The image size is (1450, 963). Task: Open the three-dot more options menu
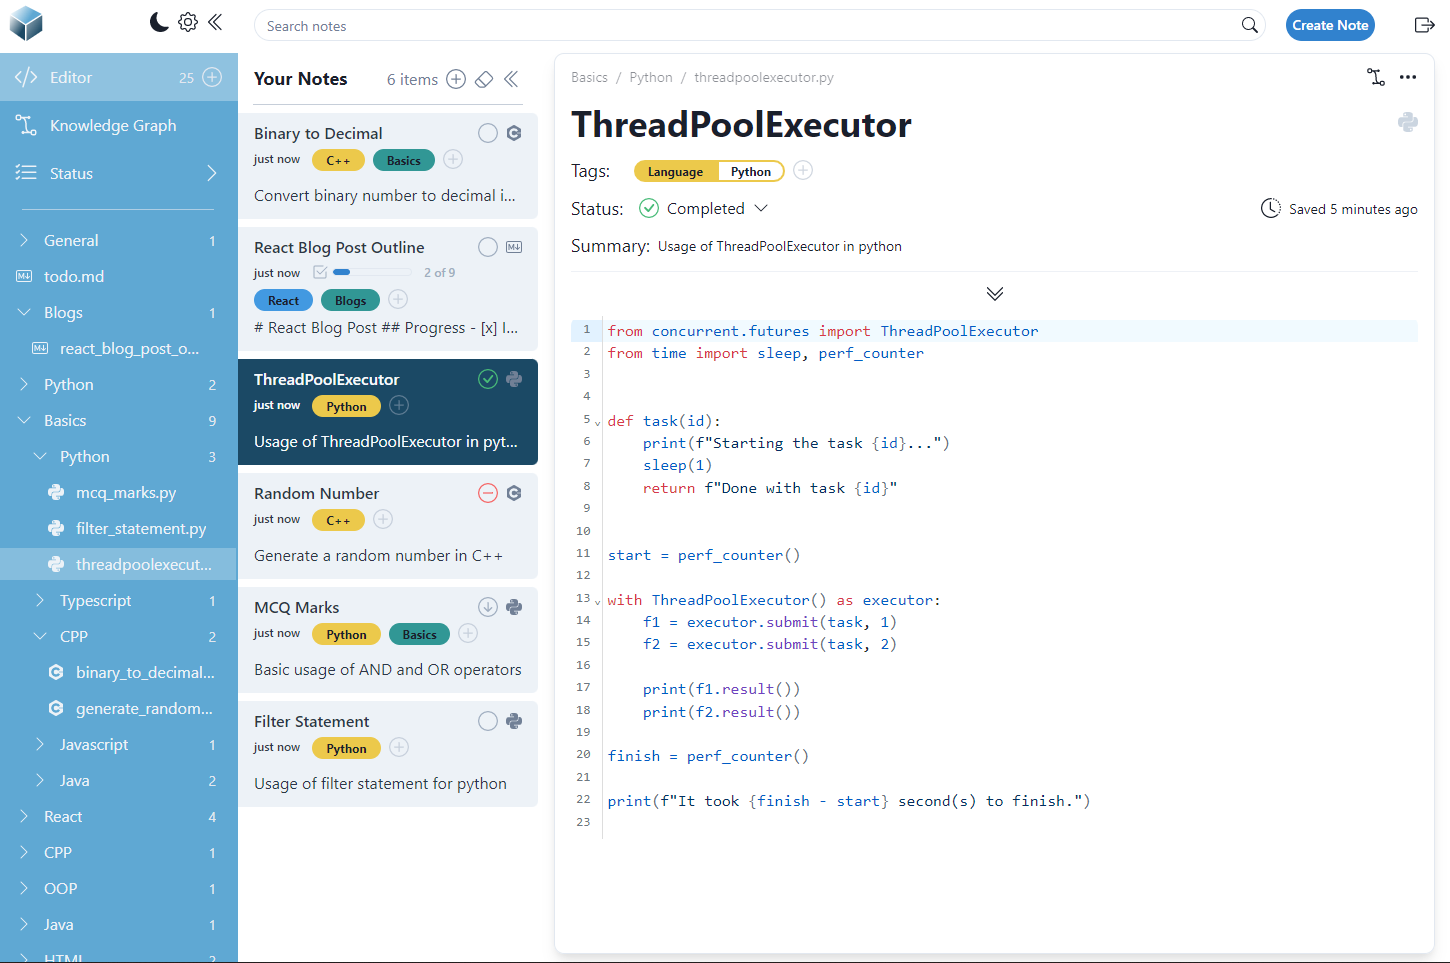(x=1408, y=77)
